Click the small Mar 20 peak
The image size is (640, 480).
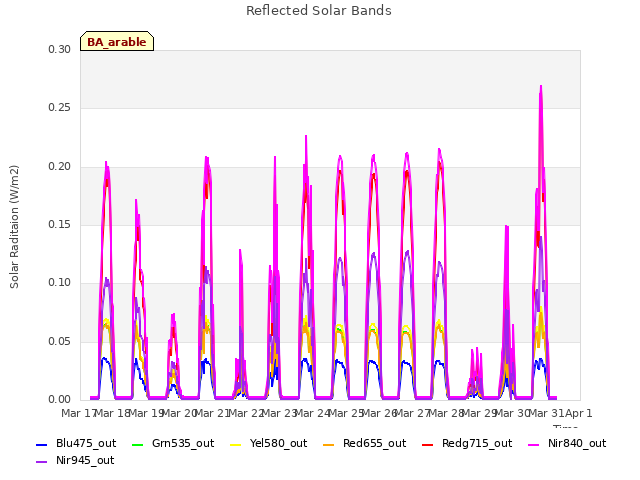coord(173,314)
